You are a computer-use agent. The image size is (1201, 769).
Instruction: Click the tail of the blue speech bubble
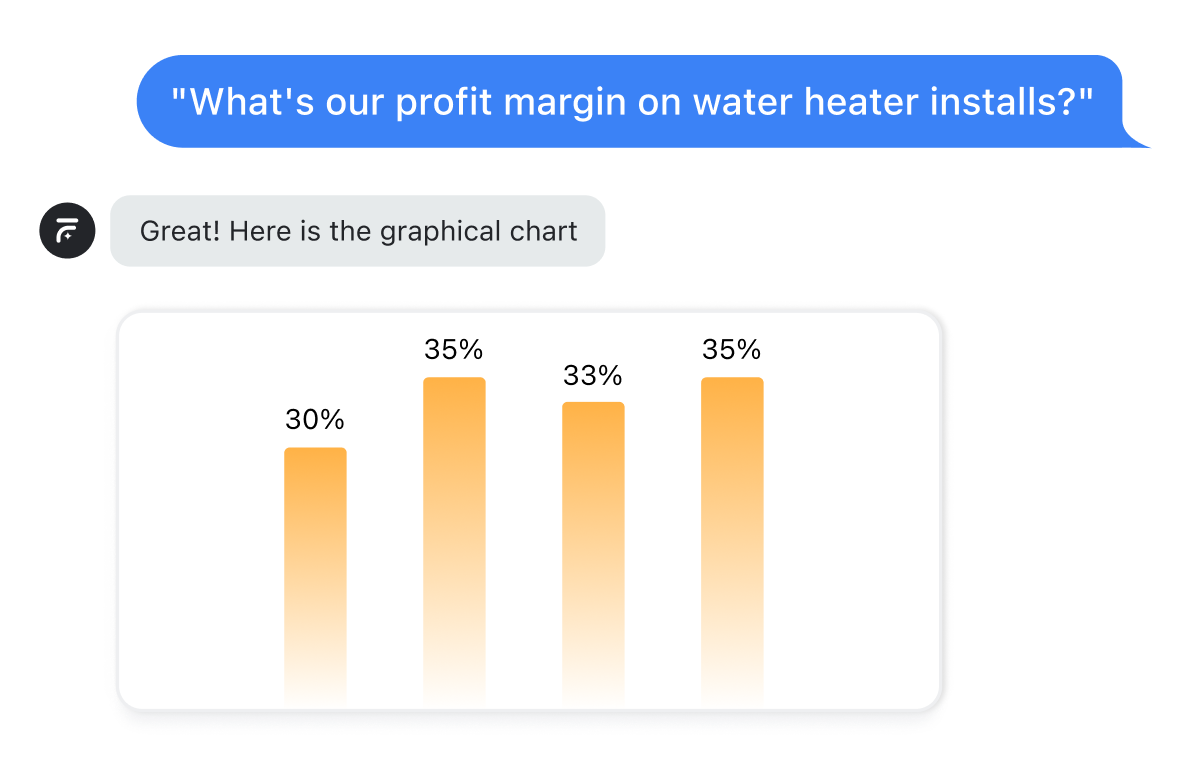1136,138
